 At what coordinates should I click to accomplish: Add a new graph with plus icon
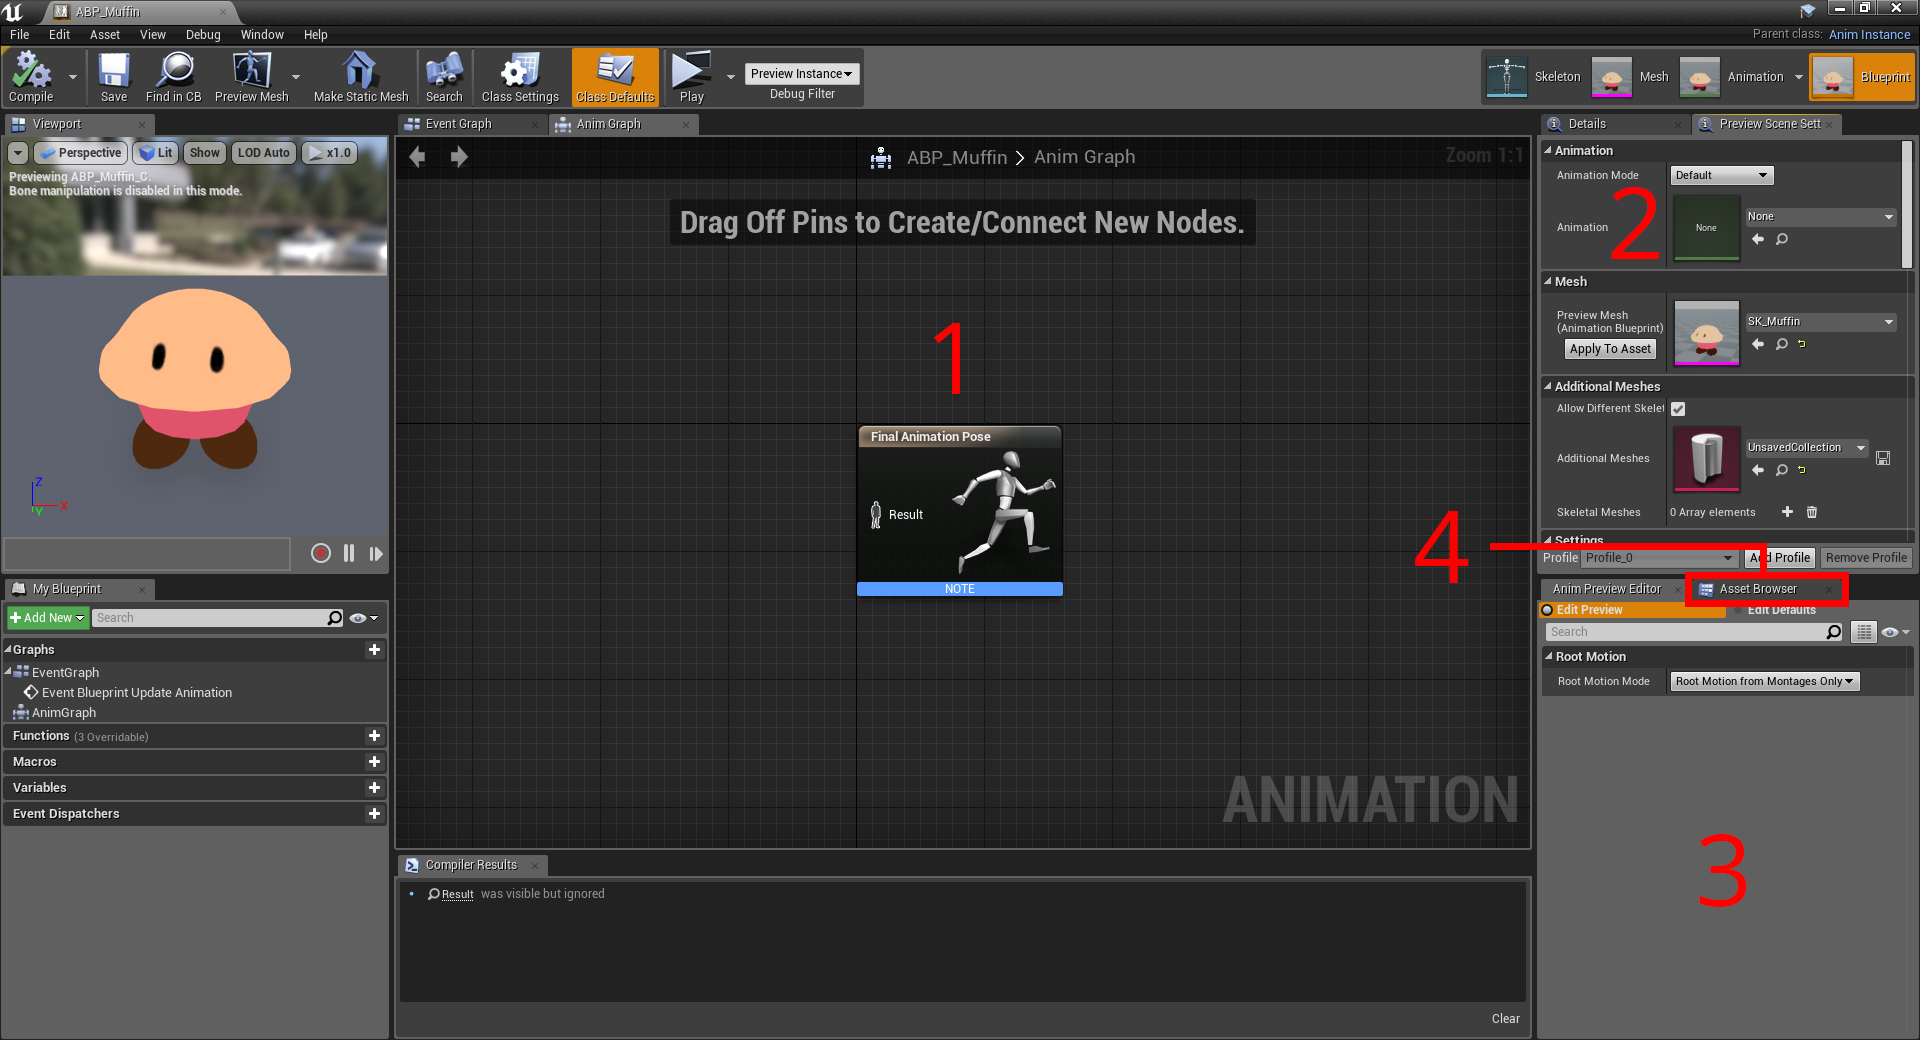(x=374, y=650)
